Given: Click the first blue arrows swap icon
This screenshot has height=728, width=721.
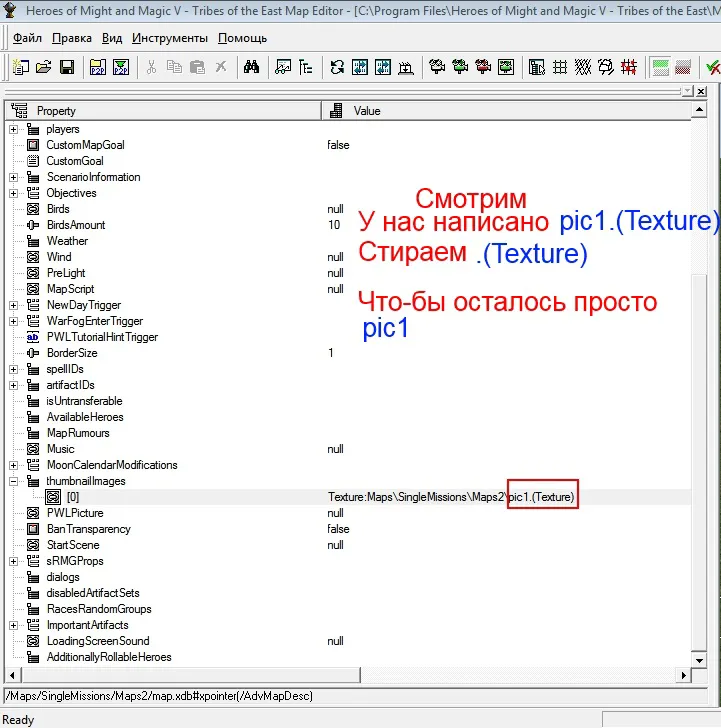Looking at the screenshot, I should [x=360, y=68].
